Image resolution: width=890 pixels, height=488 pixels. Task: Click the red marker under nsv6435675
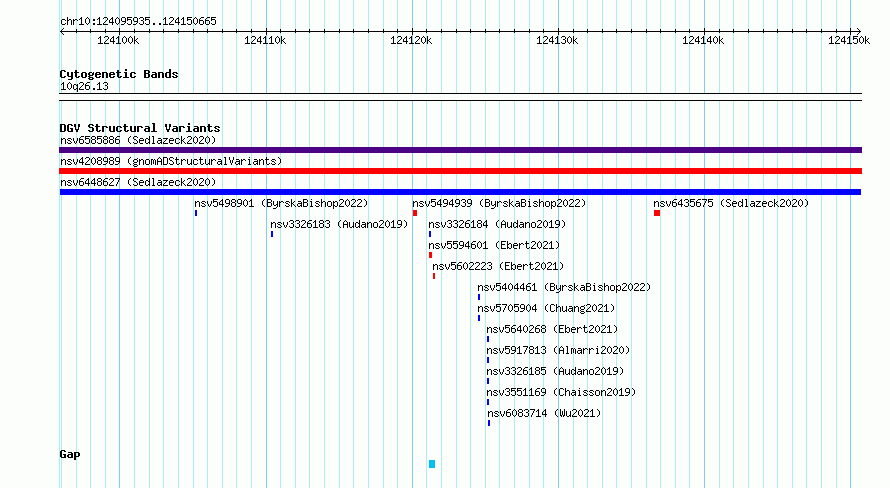(x=657, y=213)
